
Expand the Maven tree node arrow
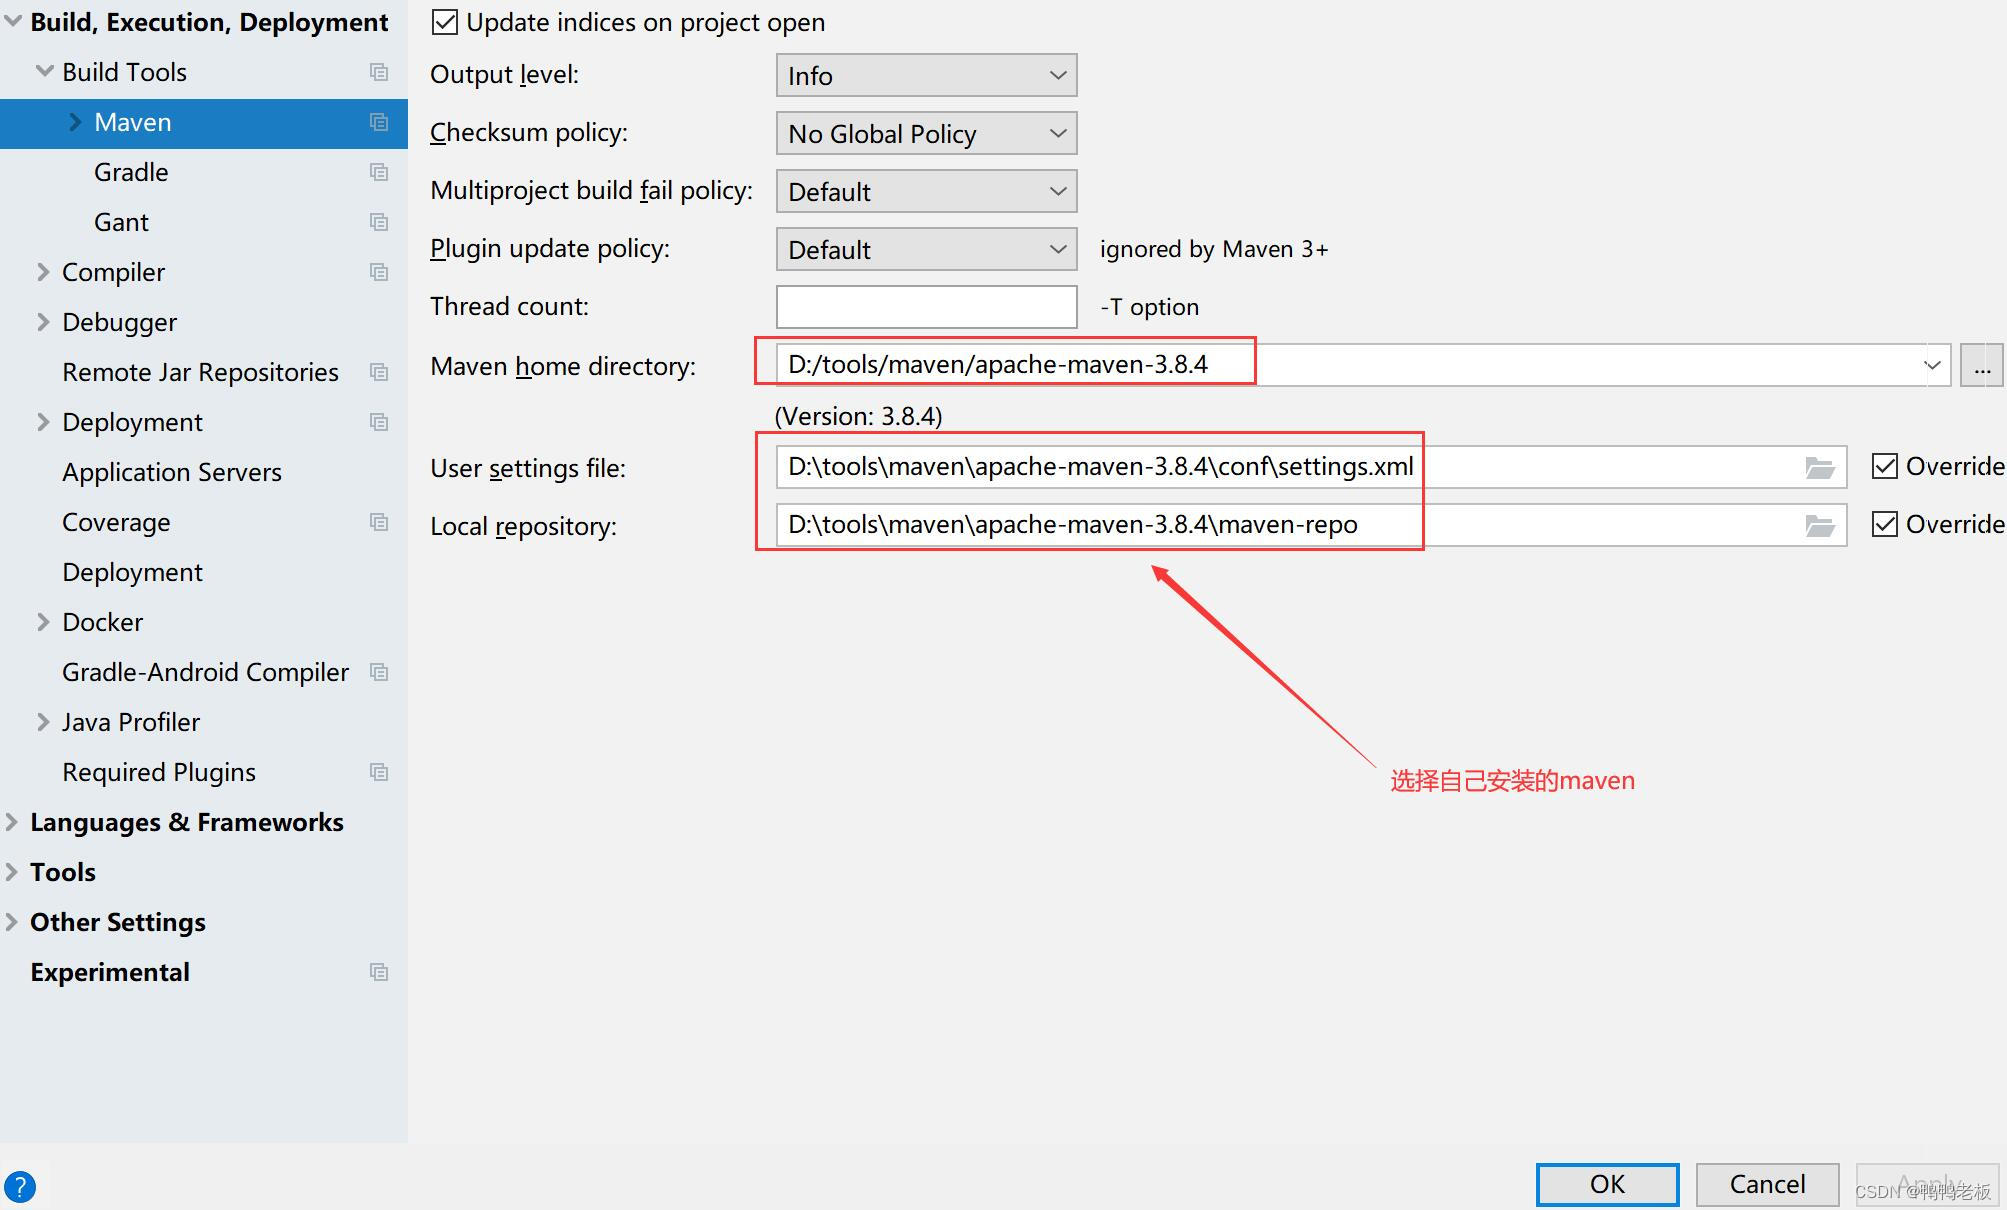point(75,122)
